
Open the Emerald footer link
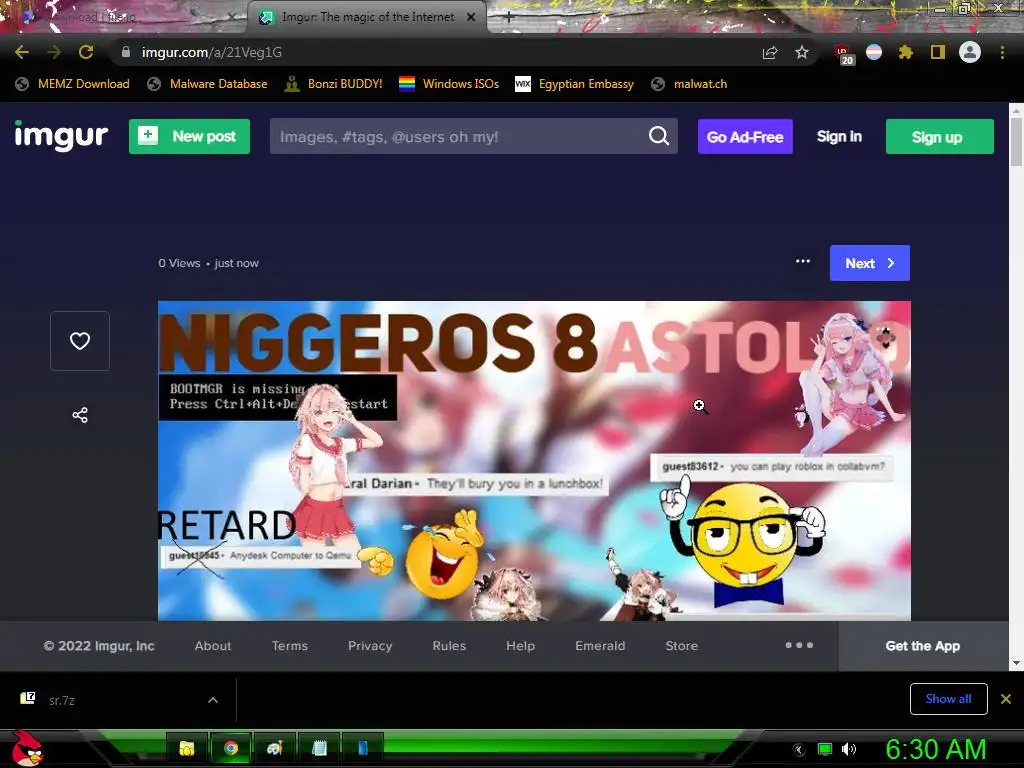[x=600, y=646]
